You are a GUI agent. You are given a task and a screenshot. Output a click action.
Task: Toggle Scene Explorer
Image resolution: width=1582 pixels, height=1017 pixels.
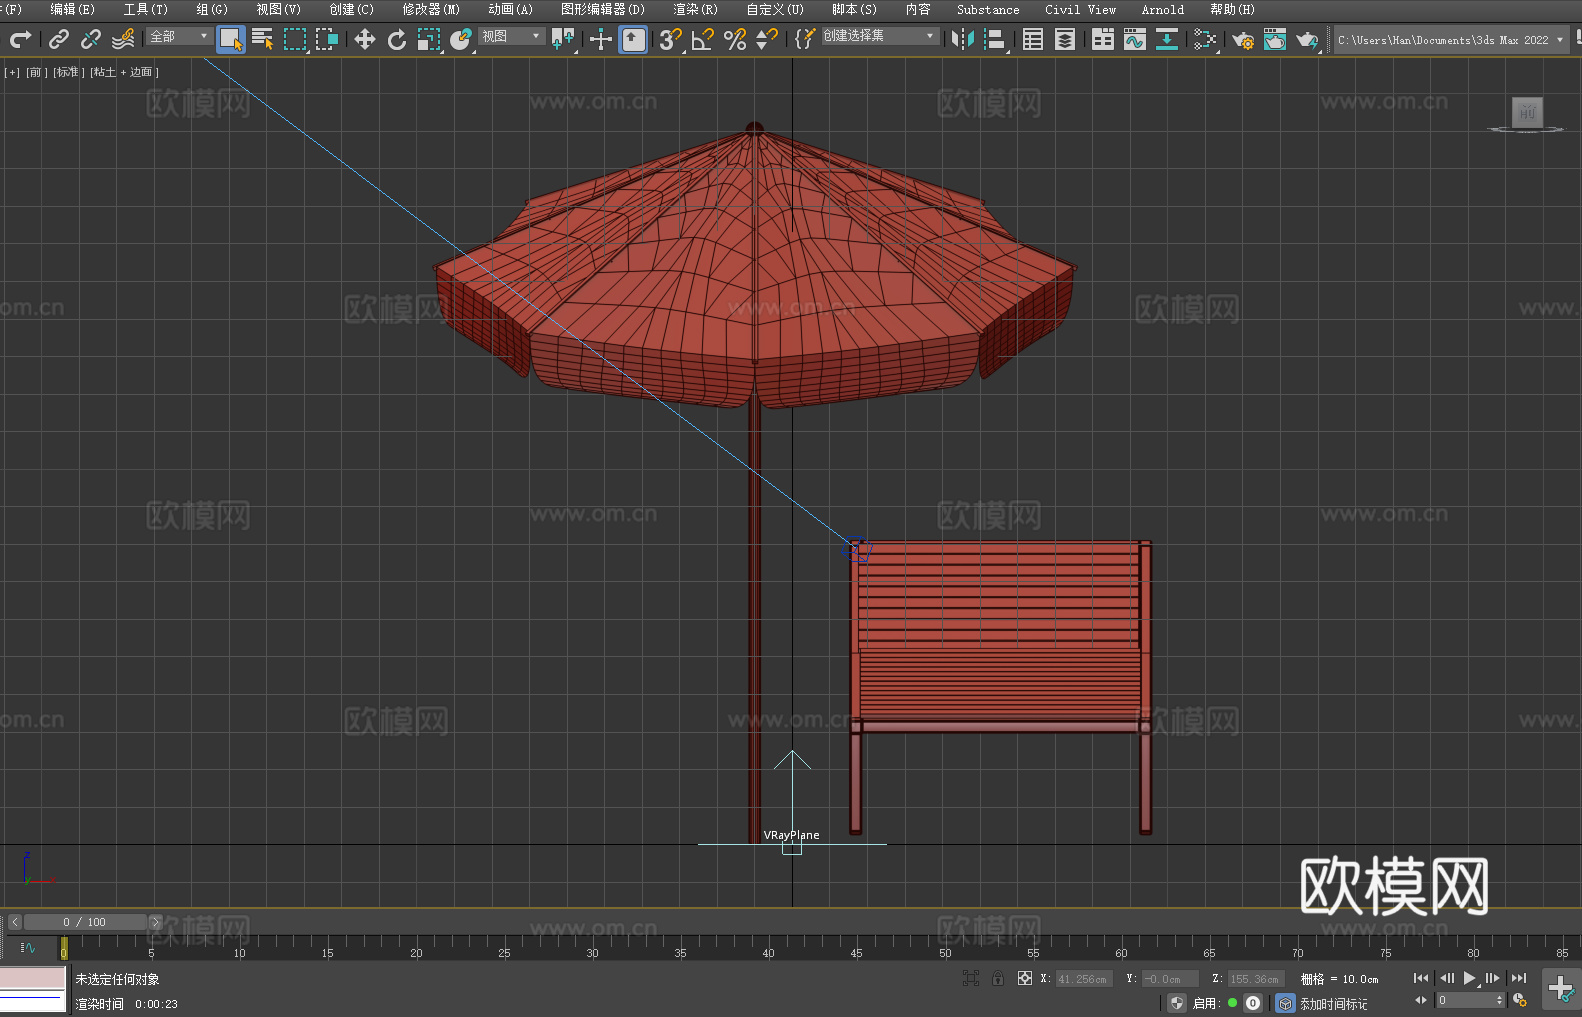click(x=1033, y=39)
